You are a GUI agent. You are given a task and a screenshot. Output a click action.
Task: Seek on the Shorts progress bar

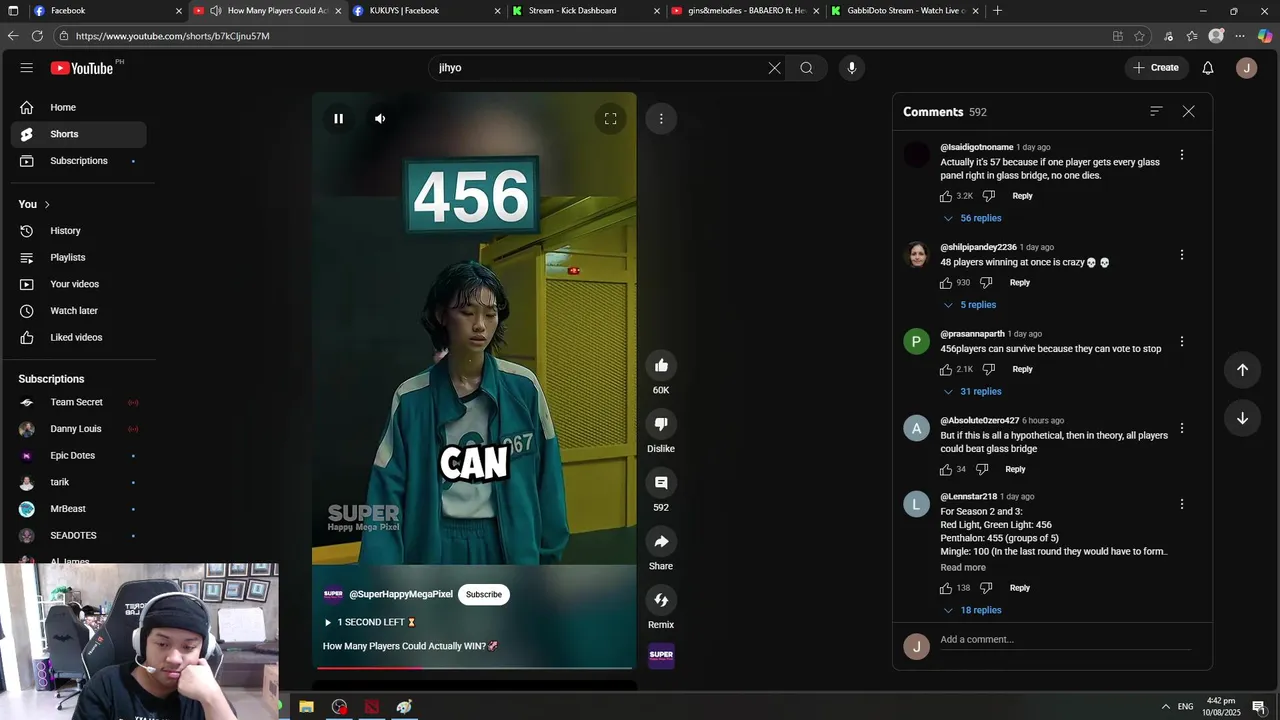475,667
